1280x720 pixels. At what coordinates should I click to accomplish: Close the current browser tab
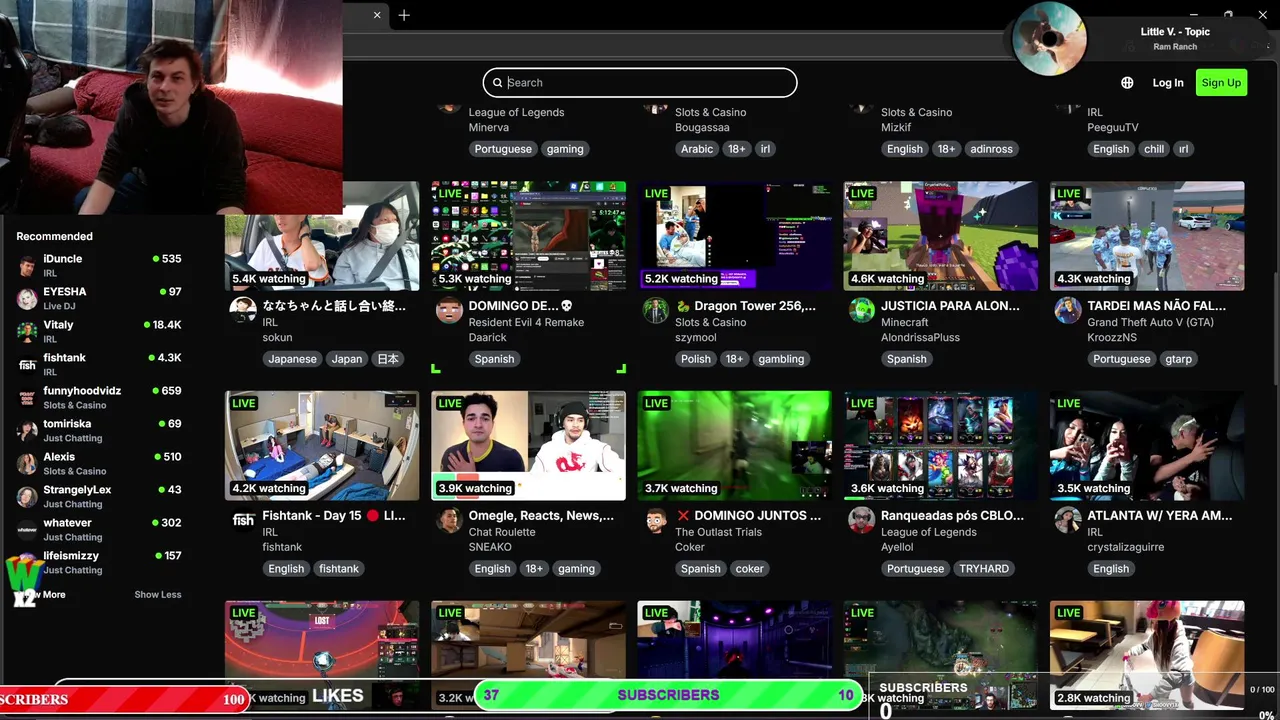(377, 15)
